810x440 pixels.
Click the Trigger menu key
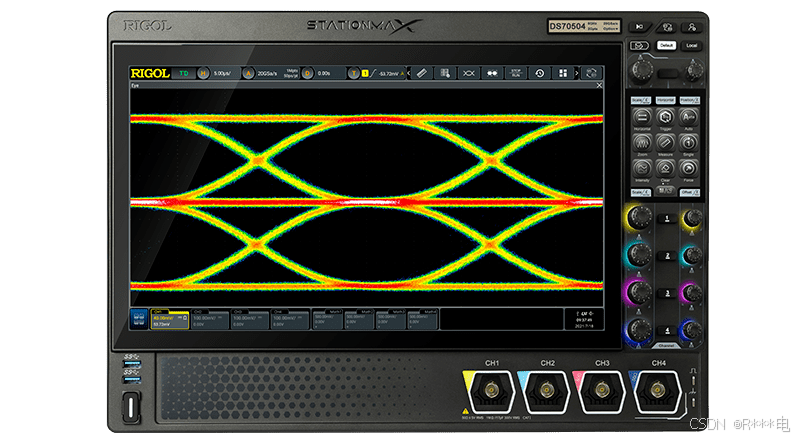(665, 117)
